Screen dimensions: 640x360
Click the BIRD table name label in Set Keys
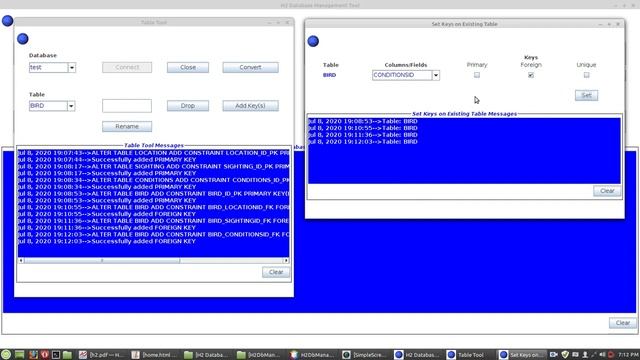[329, 75]
